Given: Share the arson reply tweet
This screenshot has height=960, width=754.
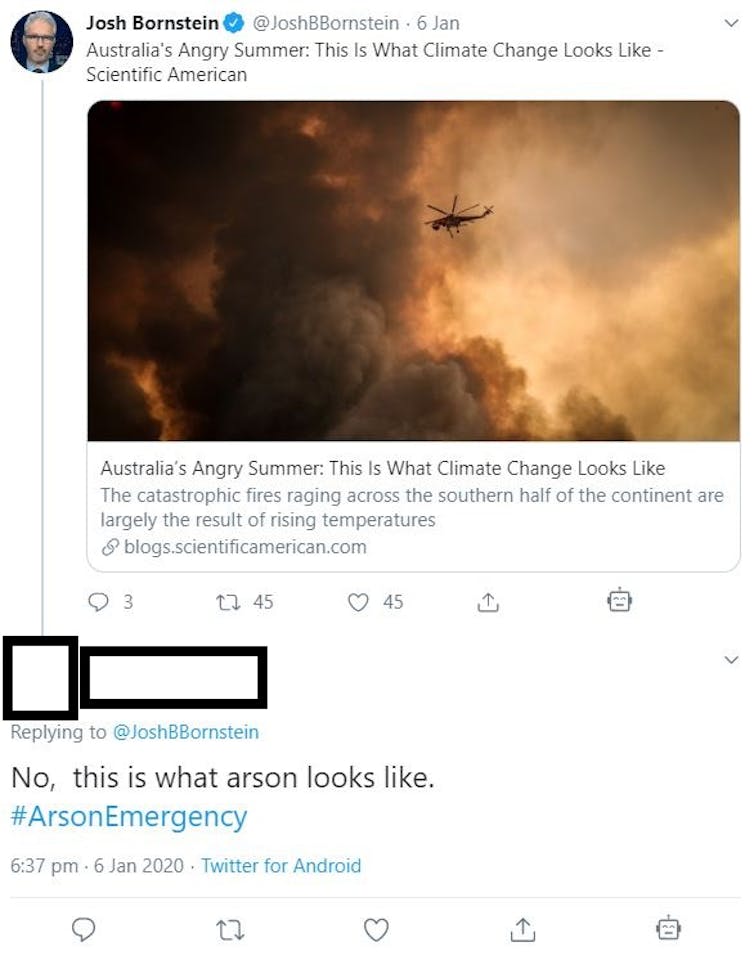Looking at the screenshot, I should 522,929.
